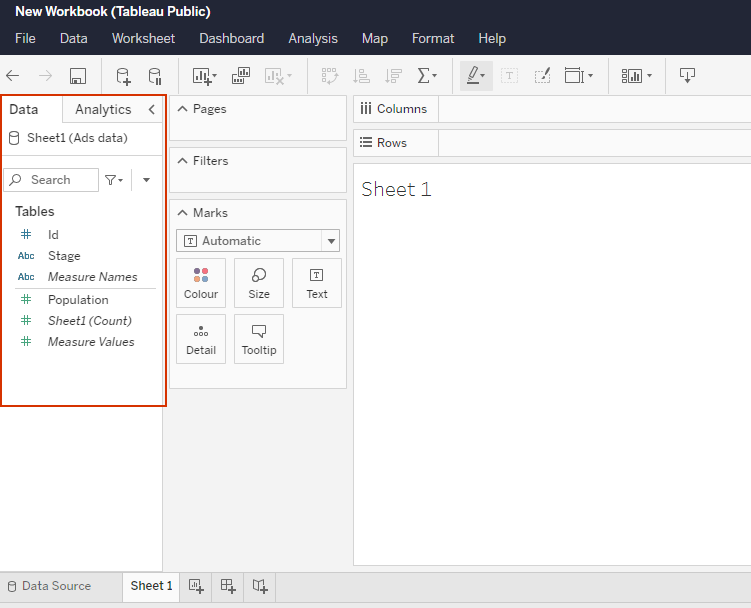
Task: Click the Sort Ascending icon
Action: pyautogui.click(x=361, y=76)
